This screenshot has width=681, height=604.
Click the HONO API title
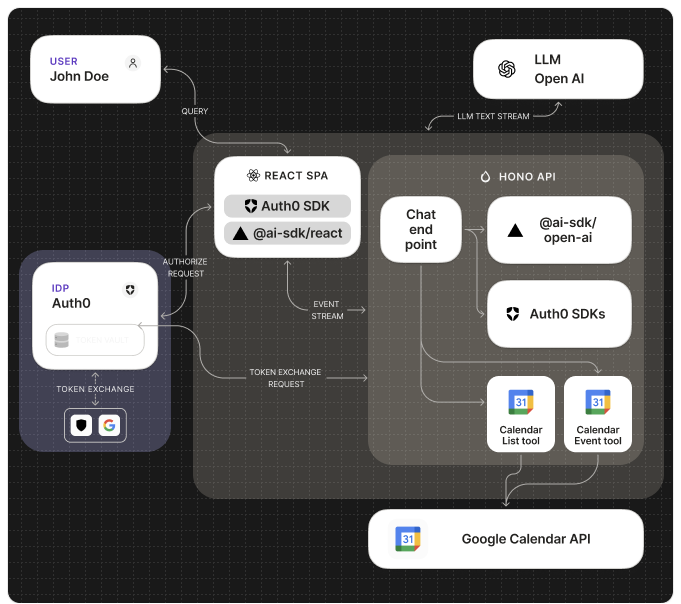527,177
